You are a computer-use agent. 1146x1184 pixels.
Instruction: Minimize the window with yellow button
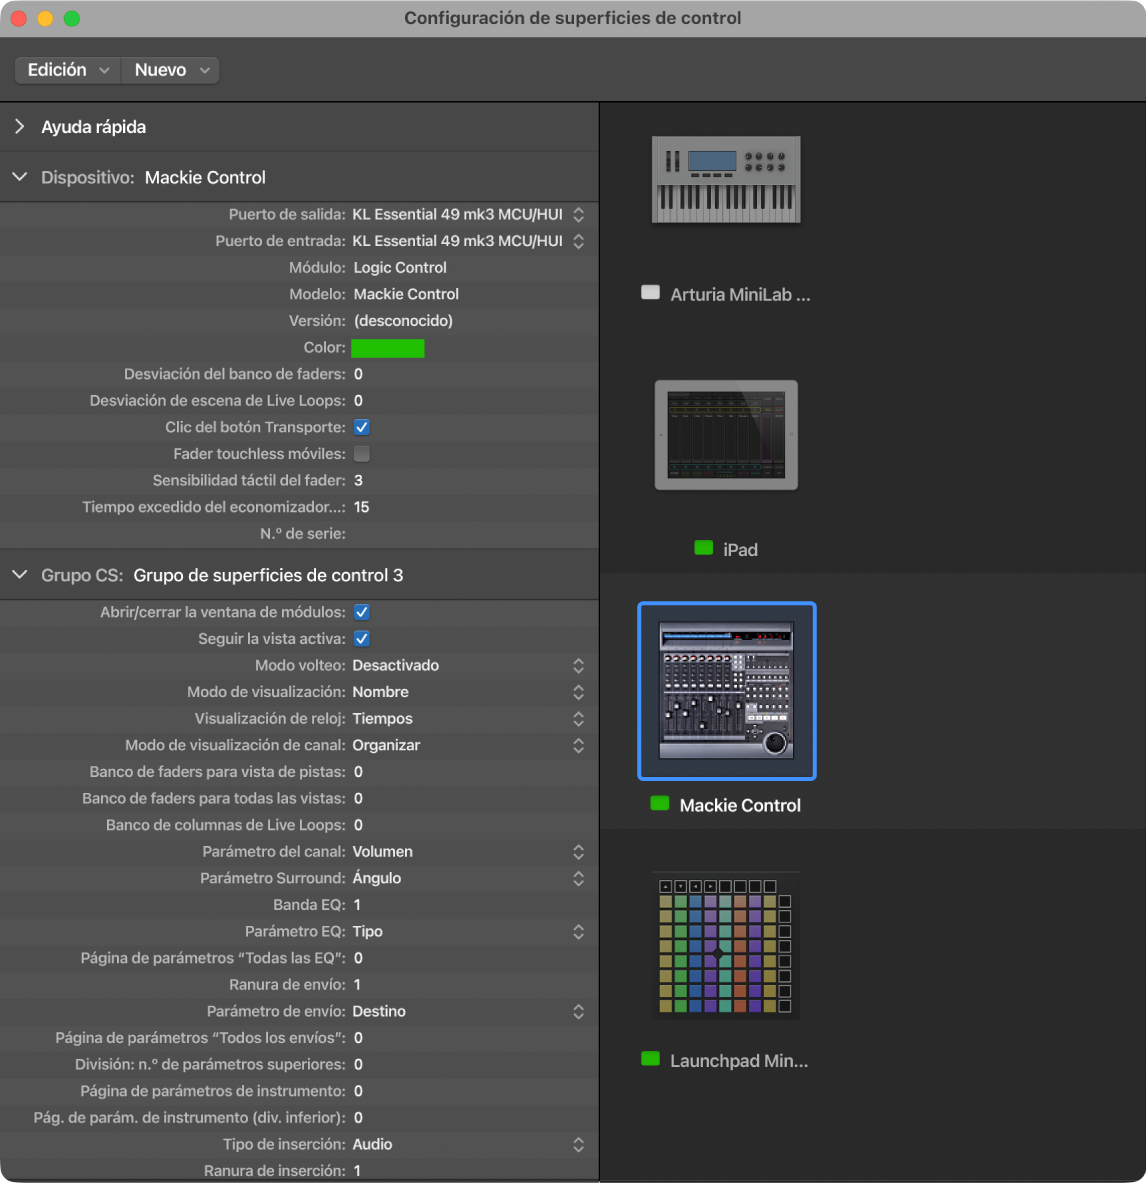click(x=45, y=18)
